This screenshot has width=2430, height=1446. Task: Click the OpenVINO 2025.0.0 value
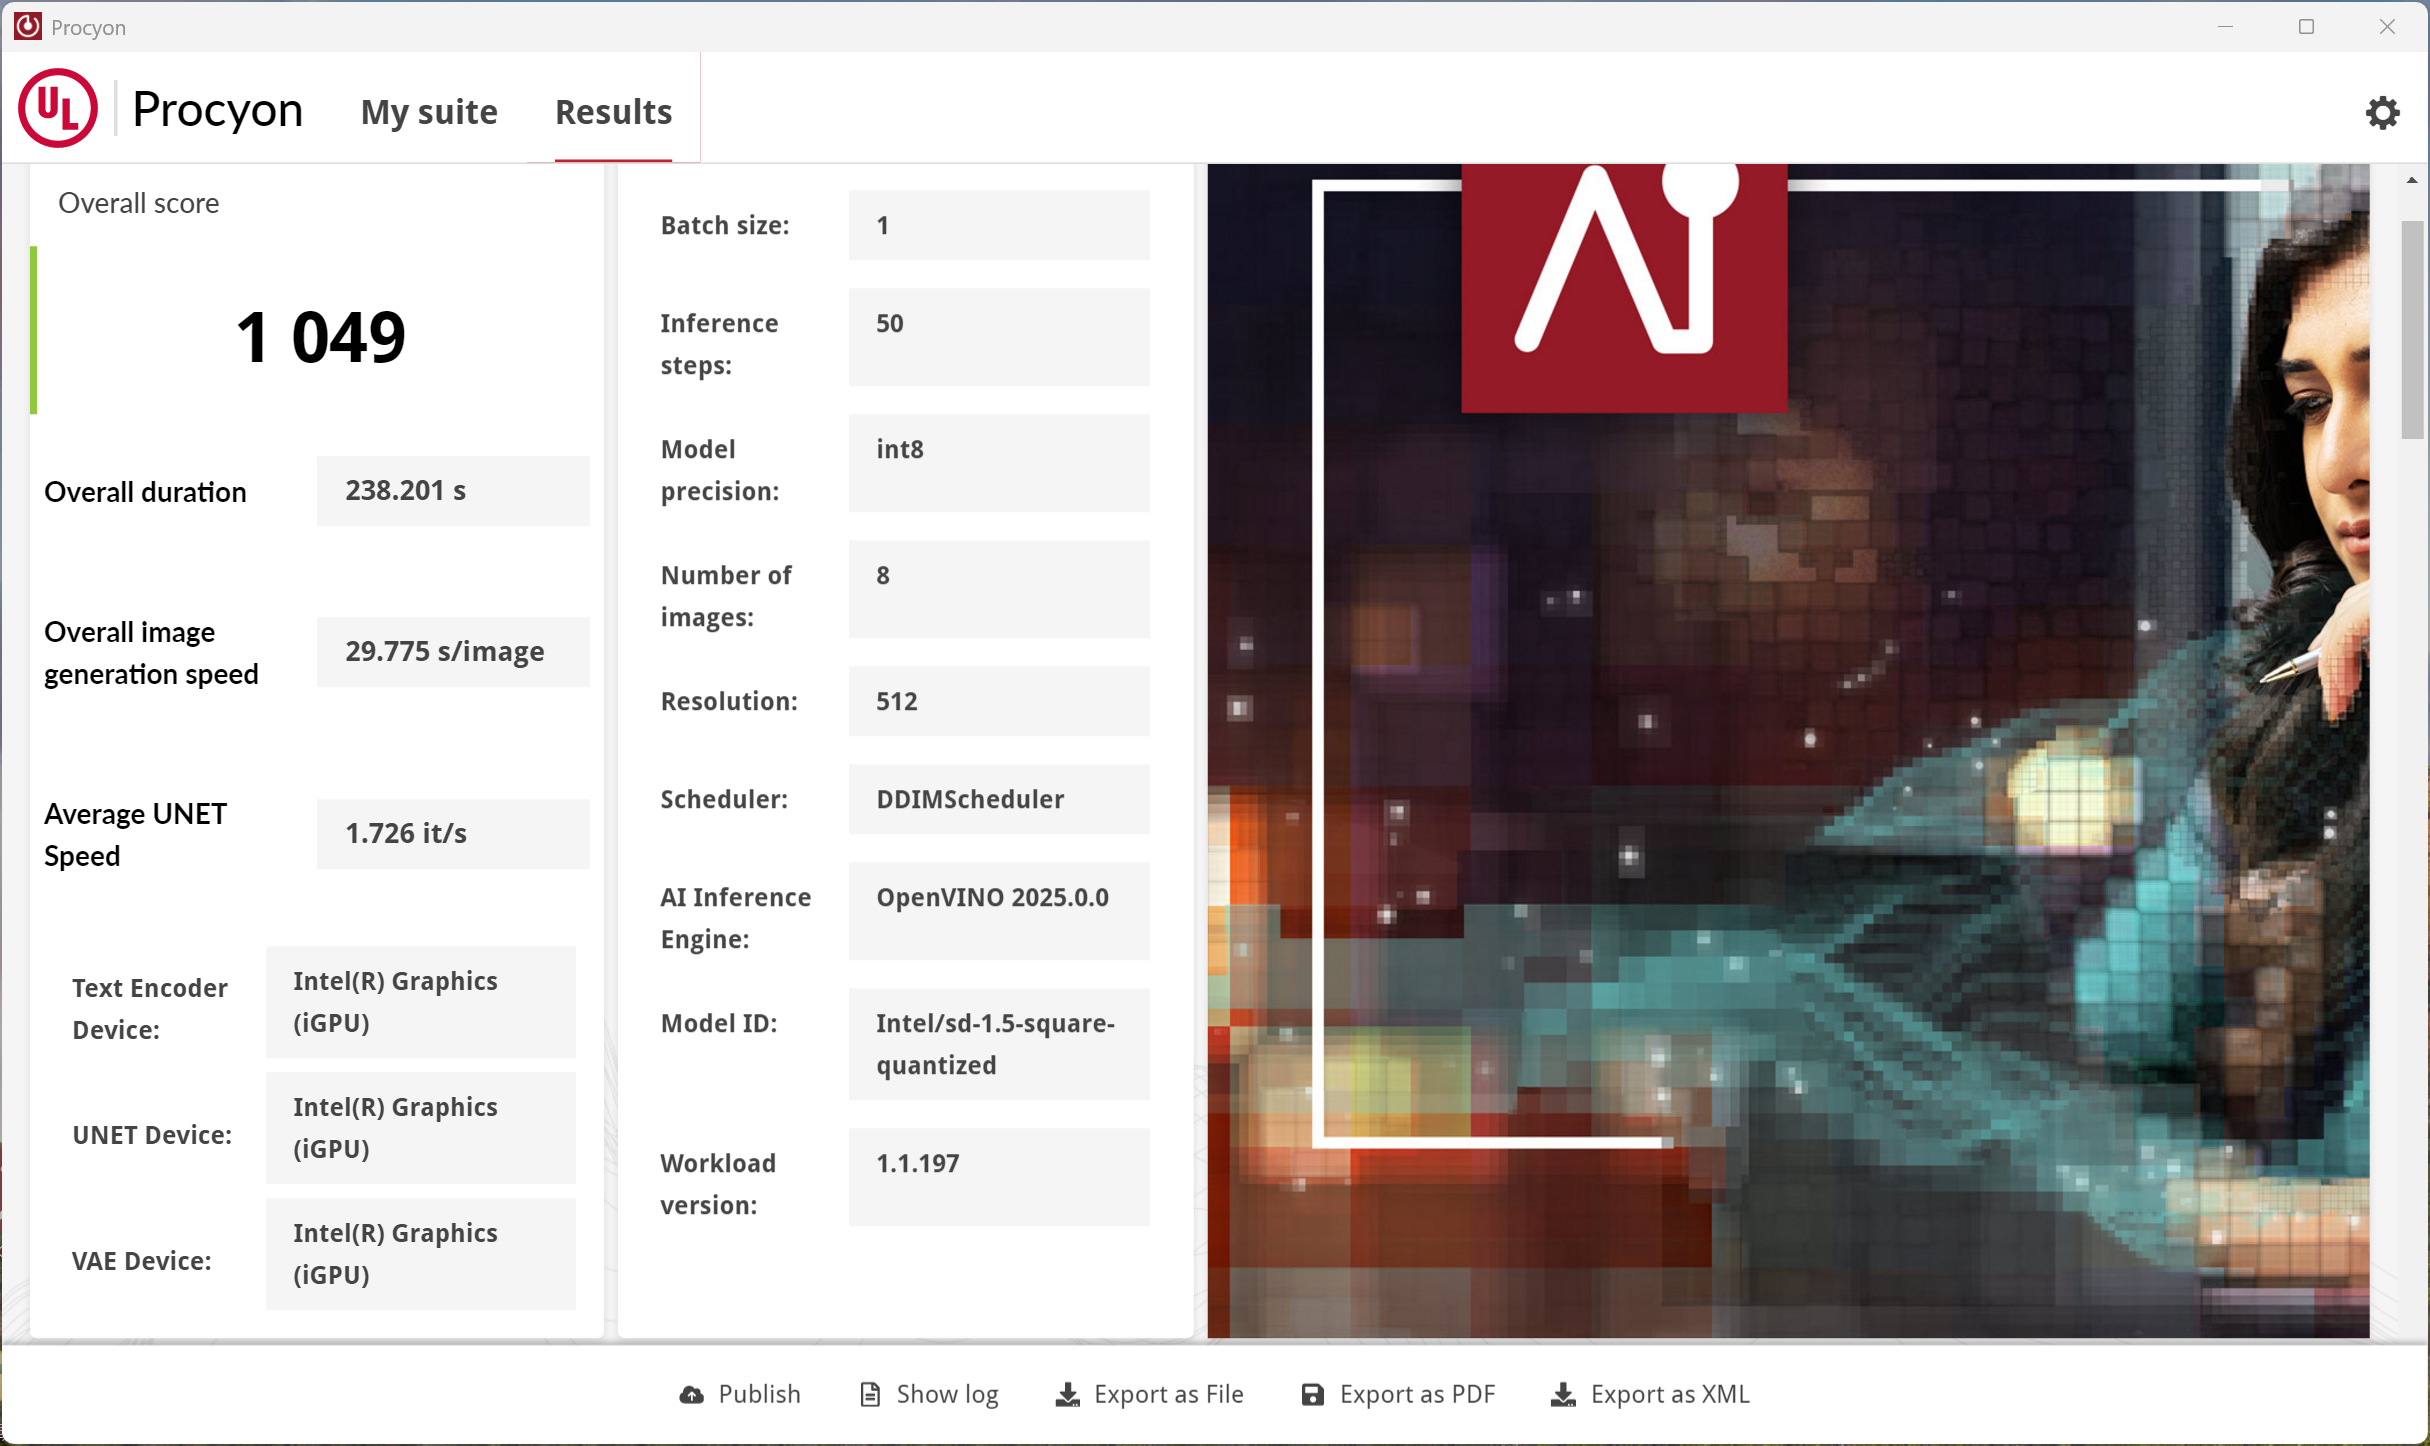click(x=999, y=911)
